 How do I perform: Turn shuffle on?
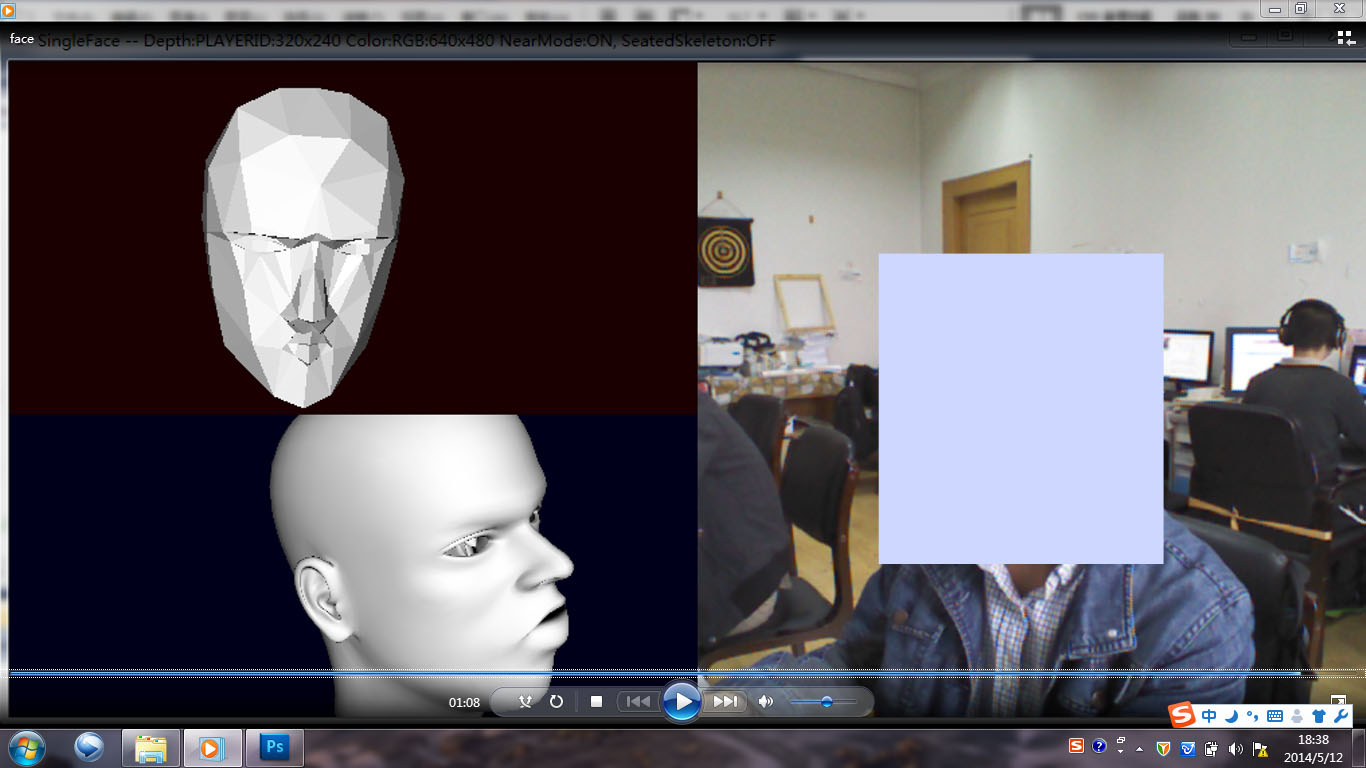coord(525,702)
